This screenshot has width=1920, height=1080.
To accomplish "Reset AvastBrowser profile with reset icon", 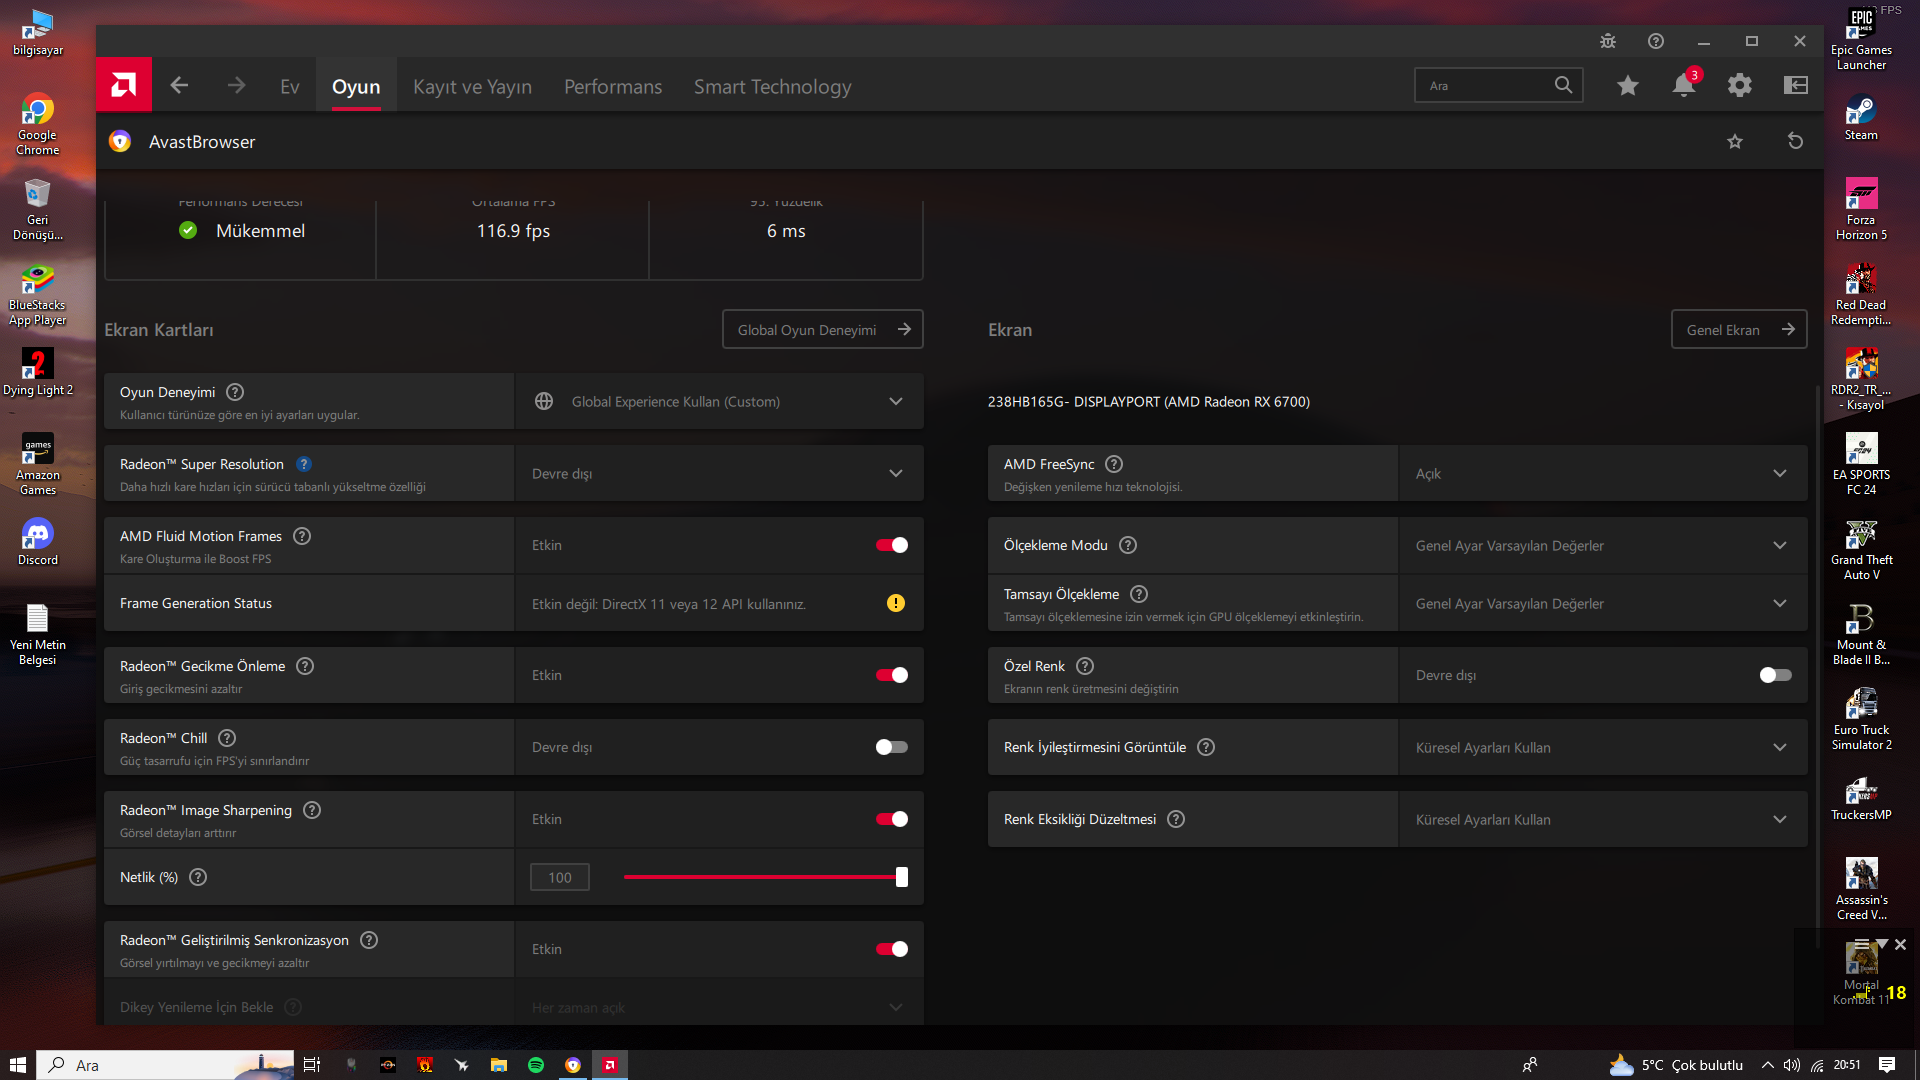I will click(1795, 141).
